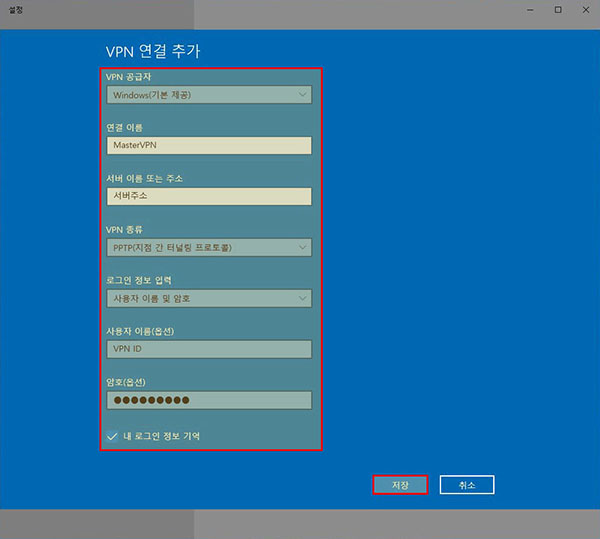Select the 사용자 이름 field showing VPN ID
This screenshot has height=539, width=600.
tap(208, 349)
